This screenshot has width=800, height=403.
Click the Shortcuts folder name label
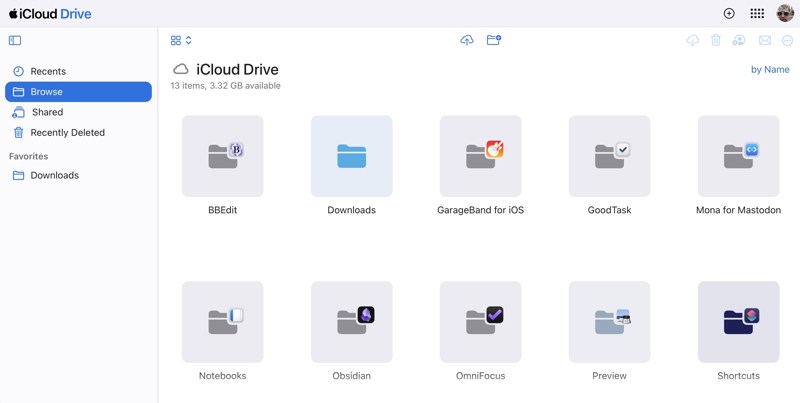[x=739, y=376]
